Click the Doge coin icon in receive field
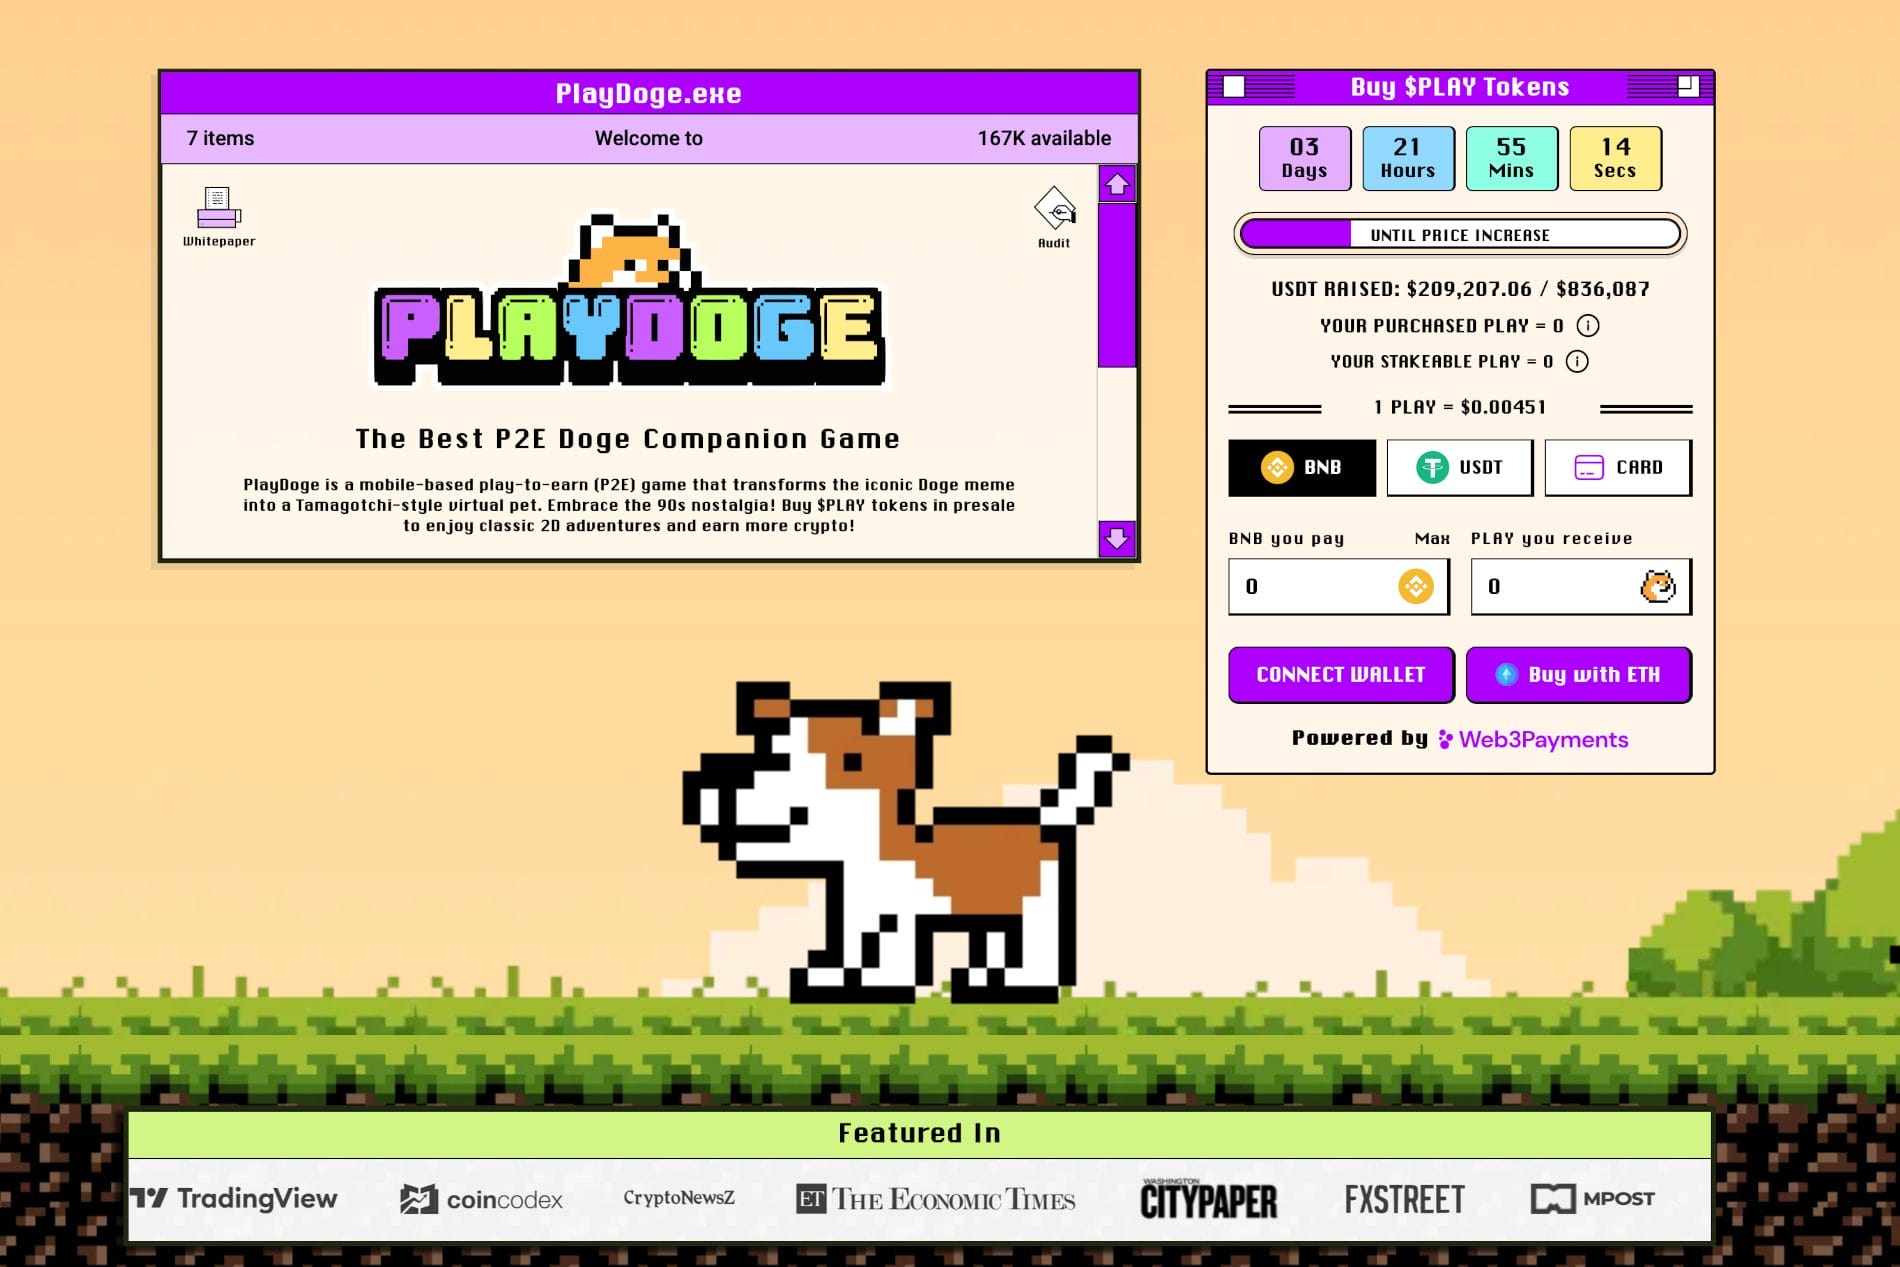This screenshot has height=1267, width=1900. coord(1657,588)
